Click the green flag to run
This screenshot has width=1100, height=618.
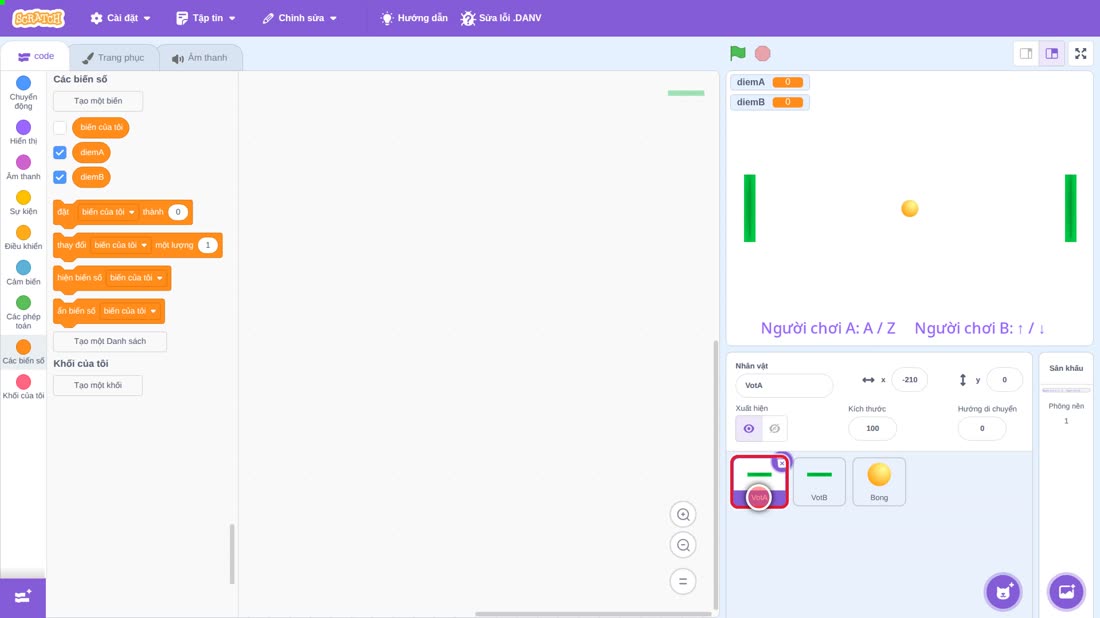737,53
